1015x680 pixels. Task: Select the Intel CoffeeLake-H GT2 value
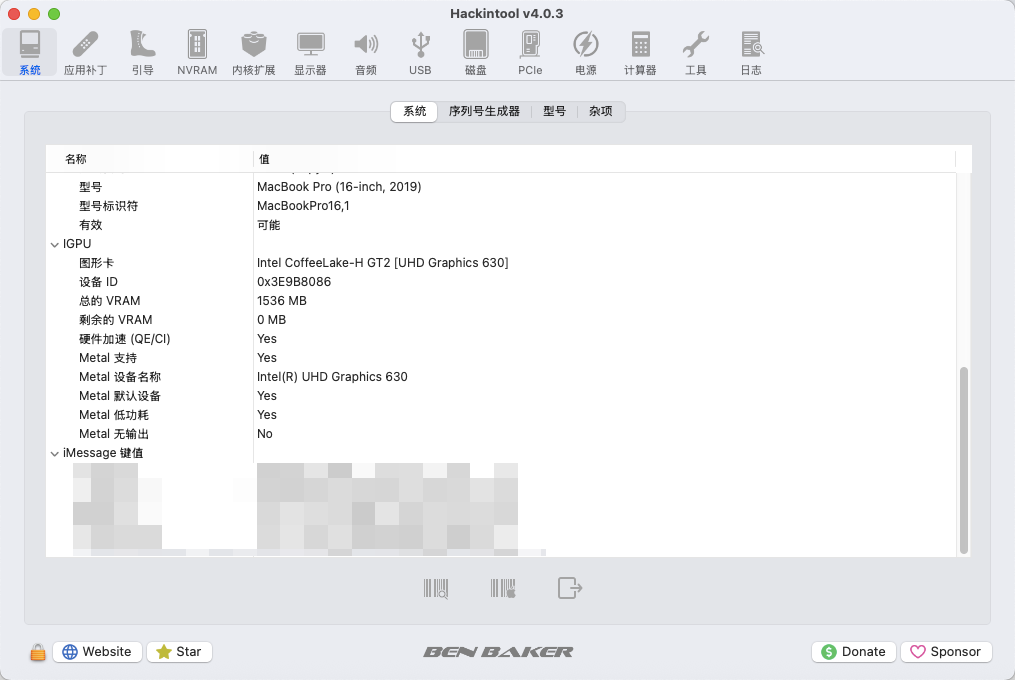click(x=383, y=263)
